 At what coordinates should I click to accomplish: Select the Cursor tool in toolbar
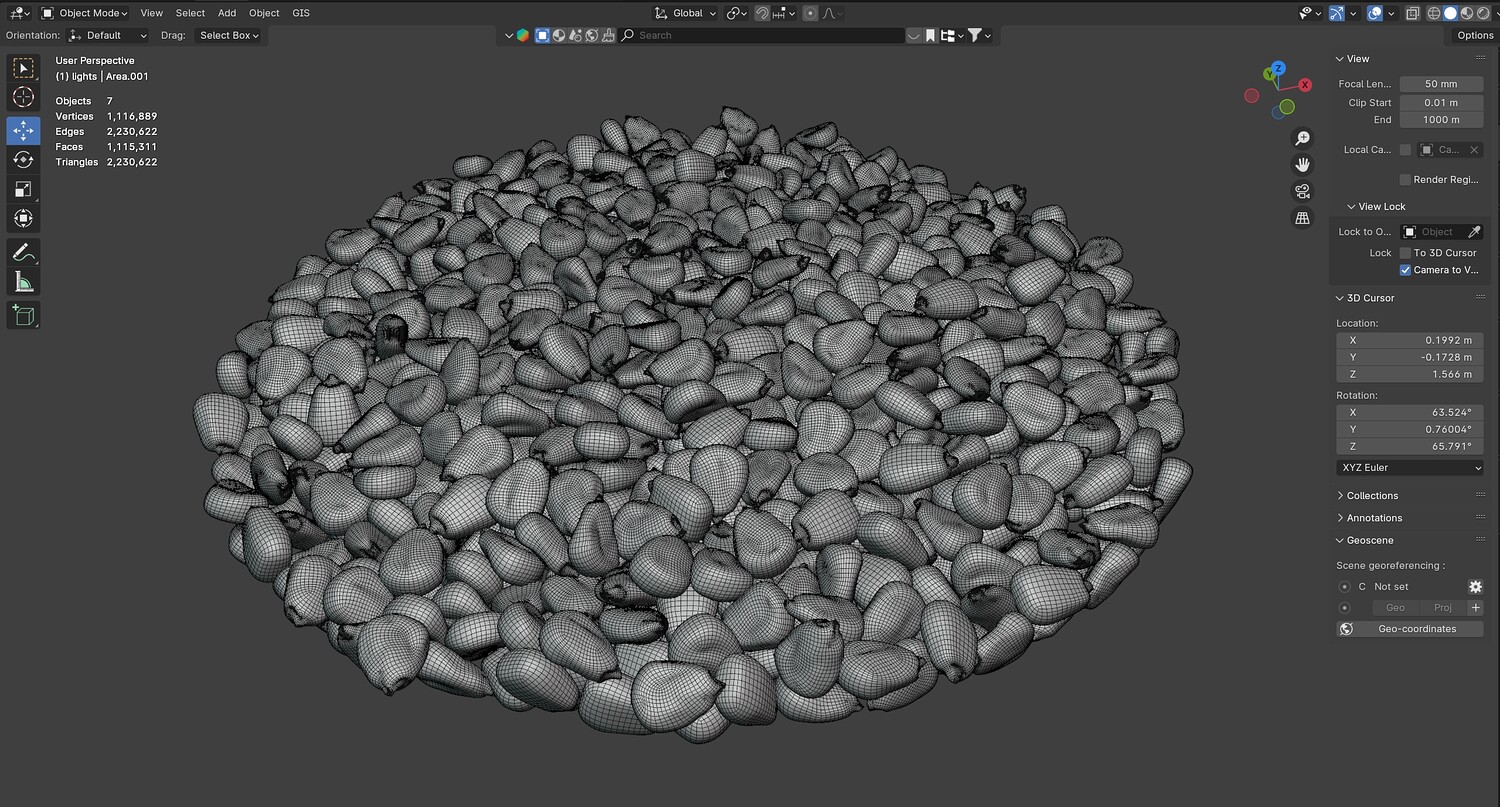[23, 98]
